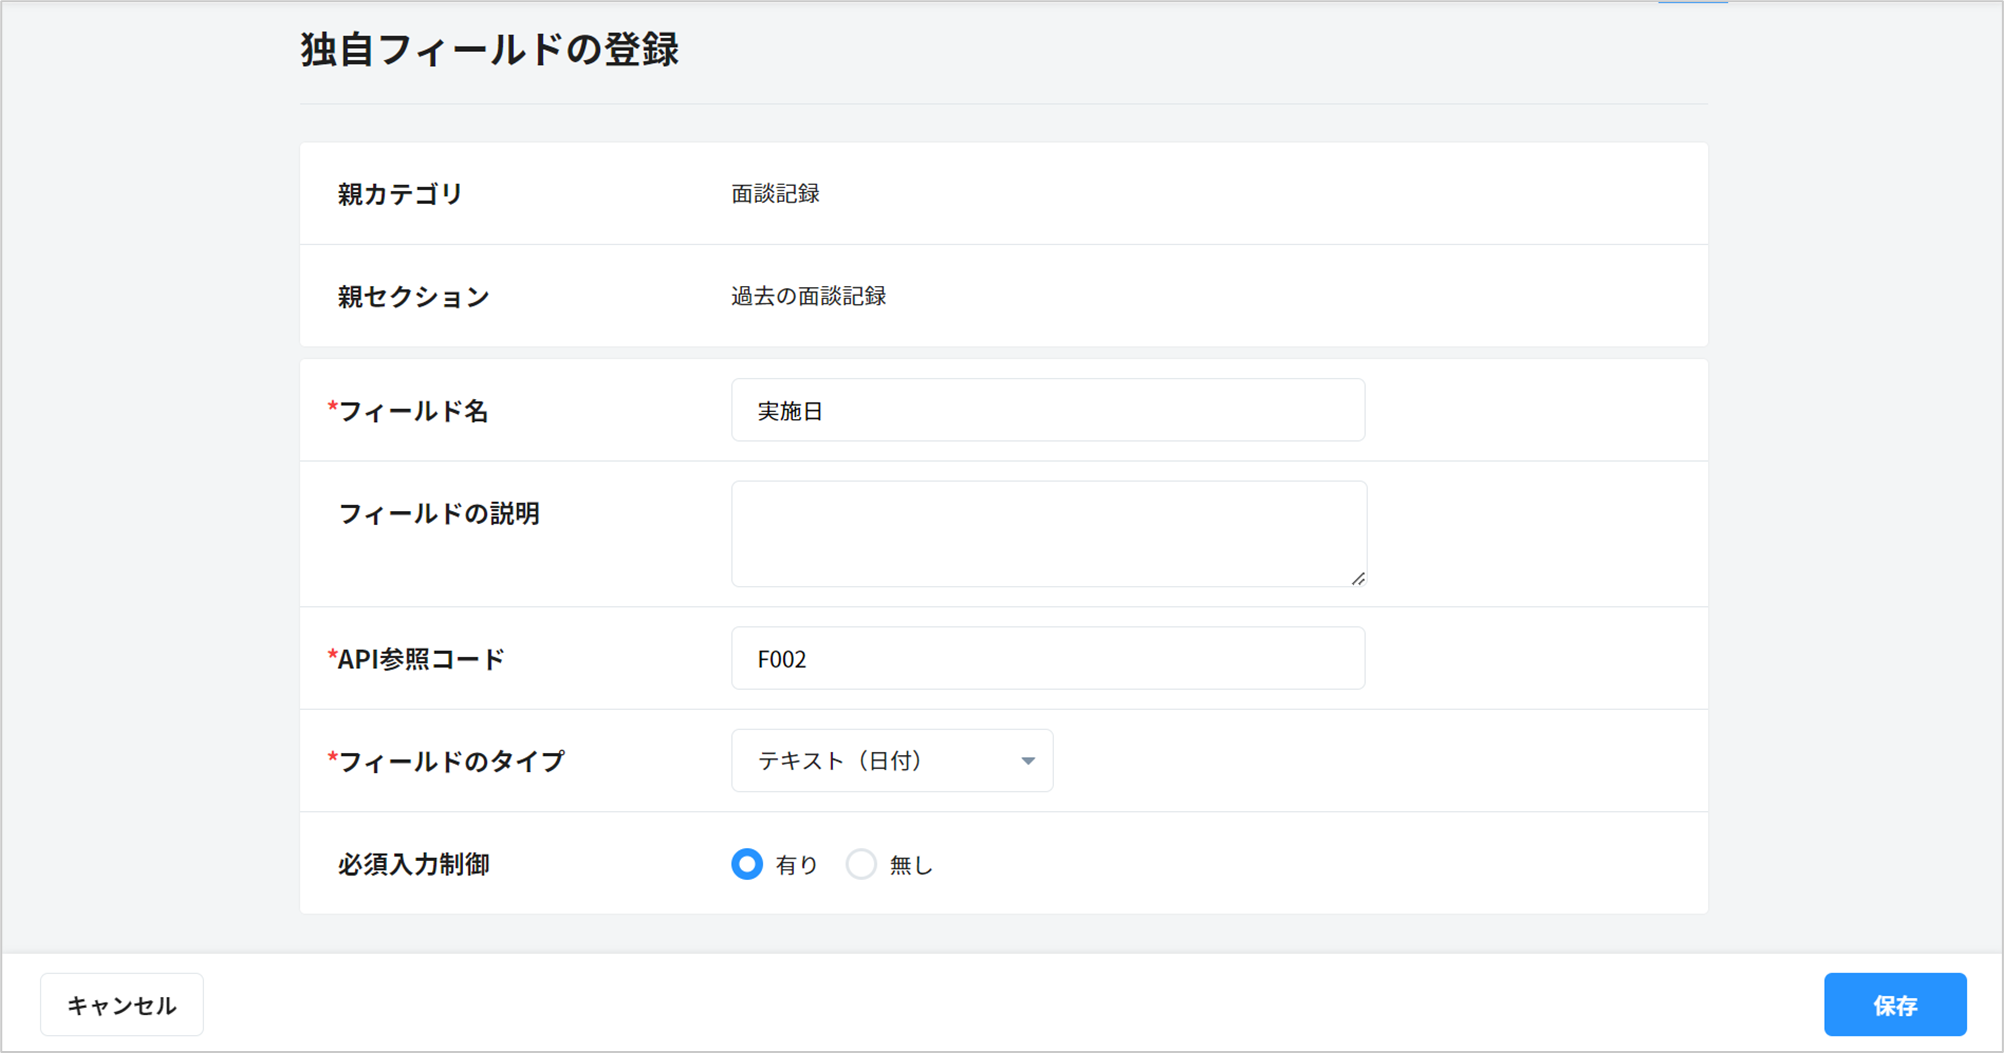Click the 有り label text beside the radio

[x=797, y=865]
